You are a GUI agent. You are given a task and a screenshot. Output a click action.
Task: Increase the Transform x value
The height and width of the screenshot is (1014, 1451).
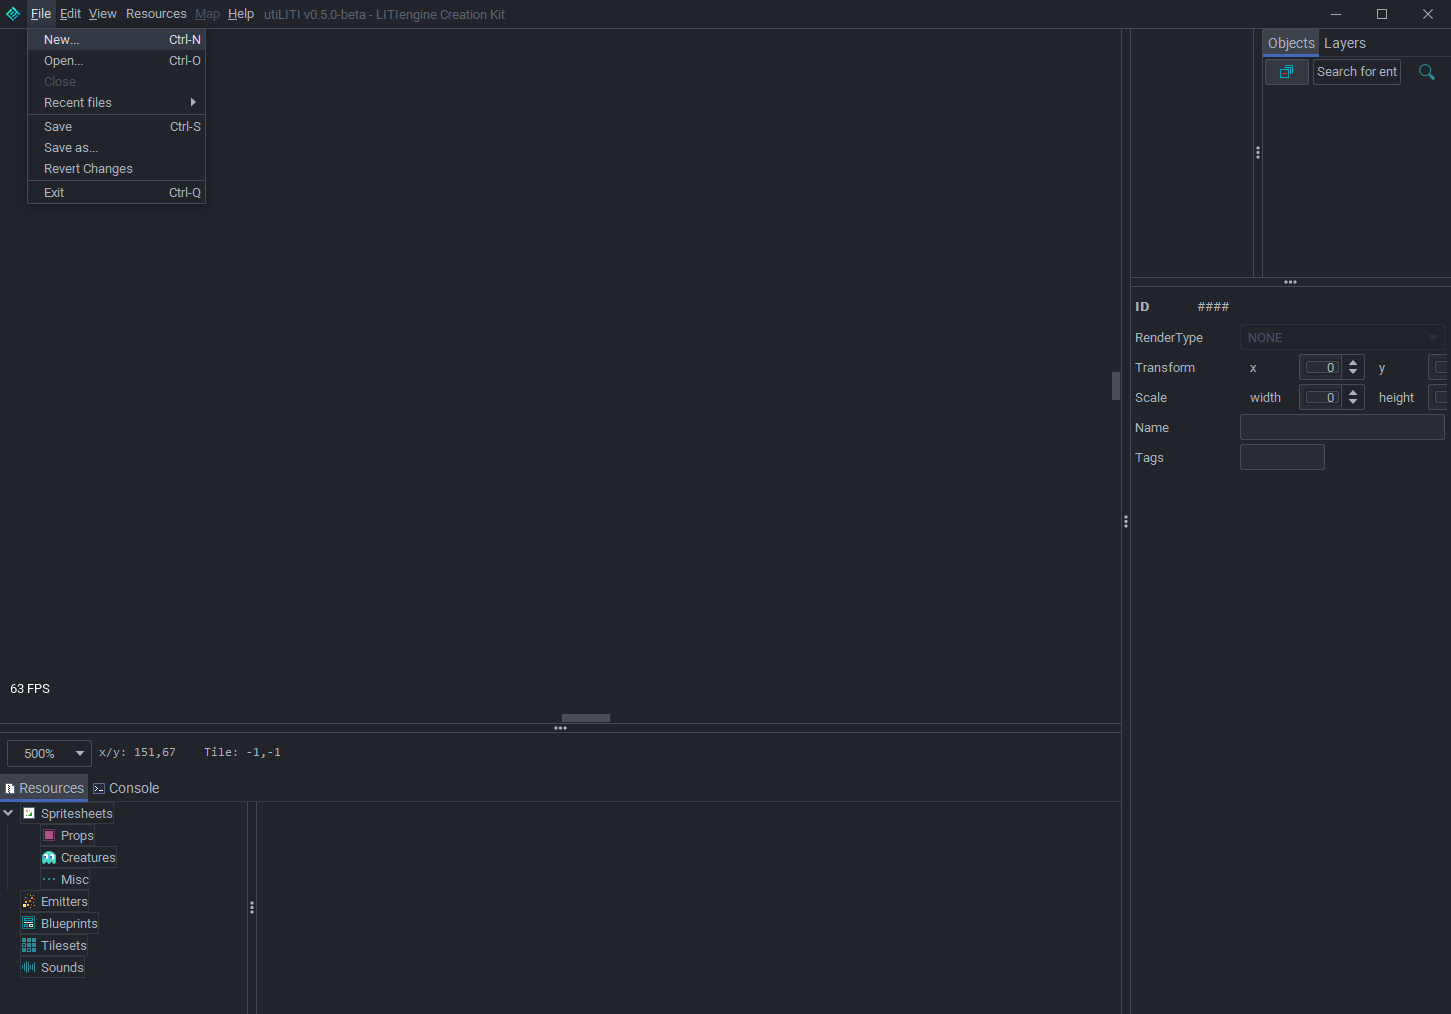[x=1353, y=362]
